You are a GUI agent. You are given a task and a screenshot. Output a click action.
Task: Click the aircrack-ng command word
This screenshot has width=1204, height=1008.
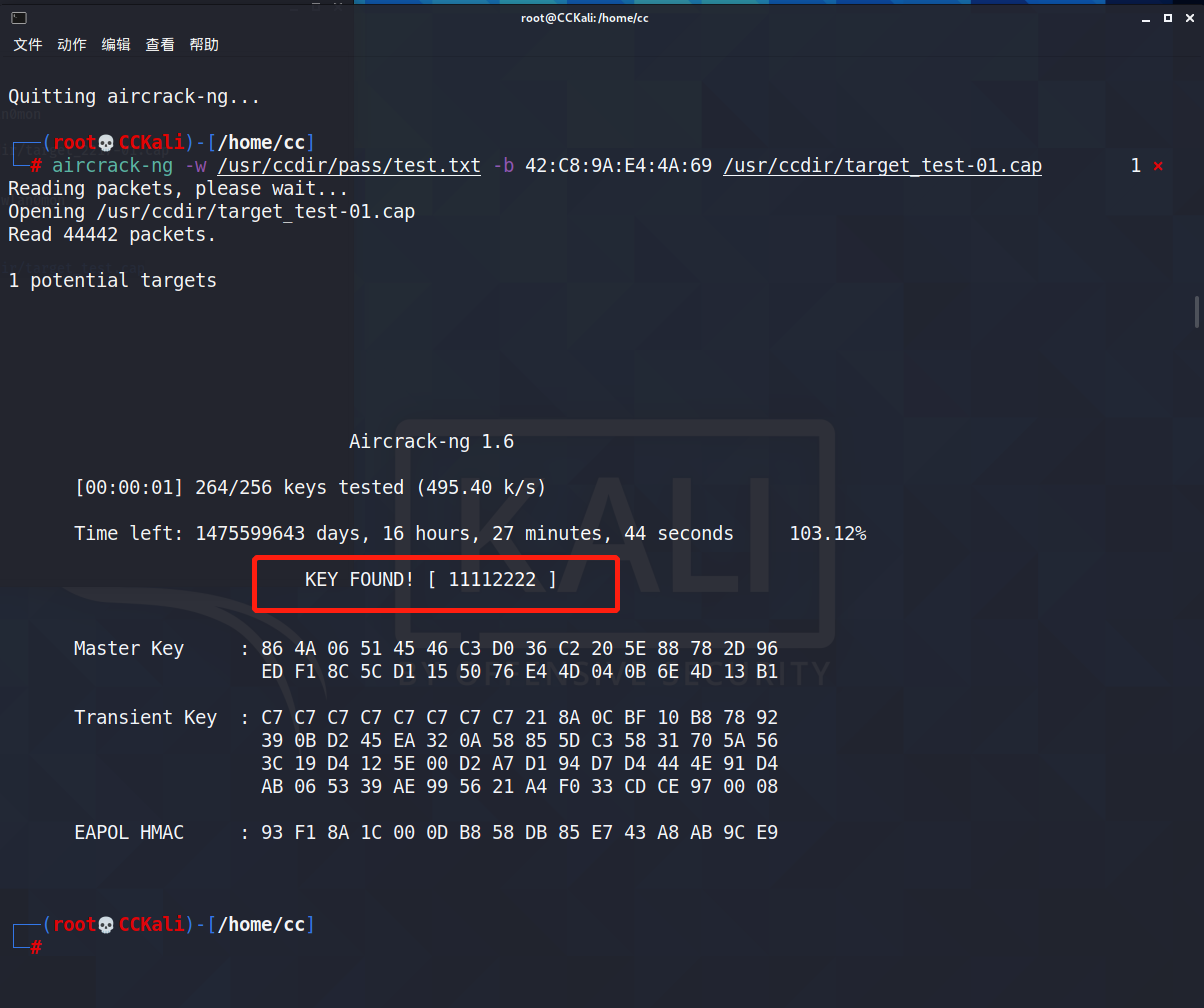[x=112, y=166]
